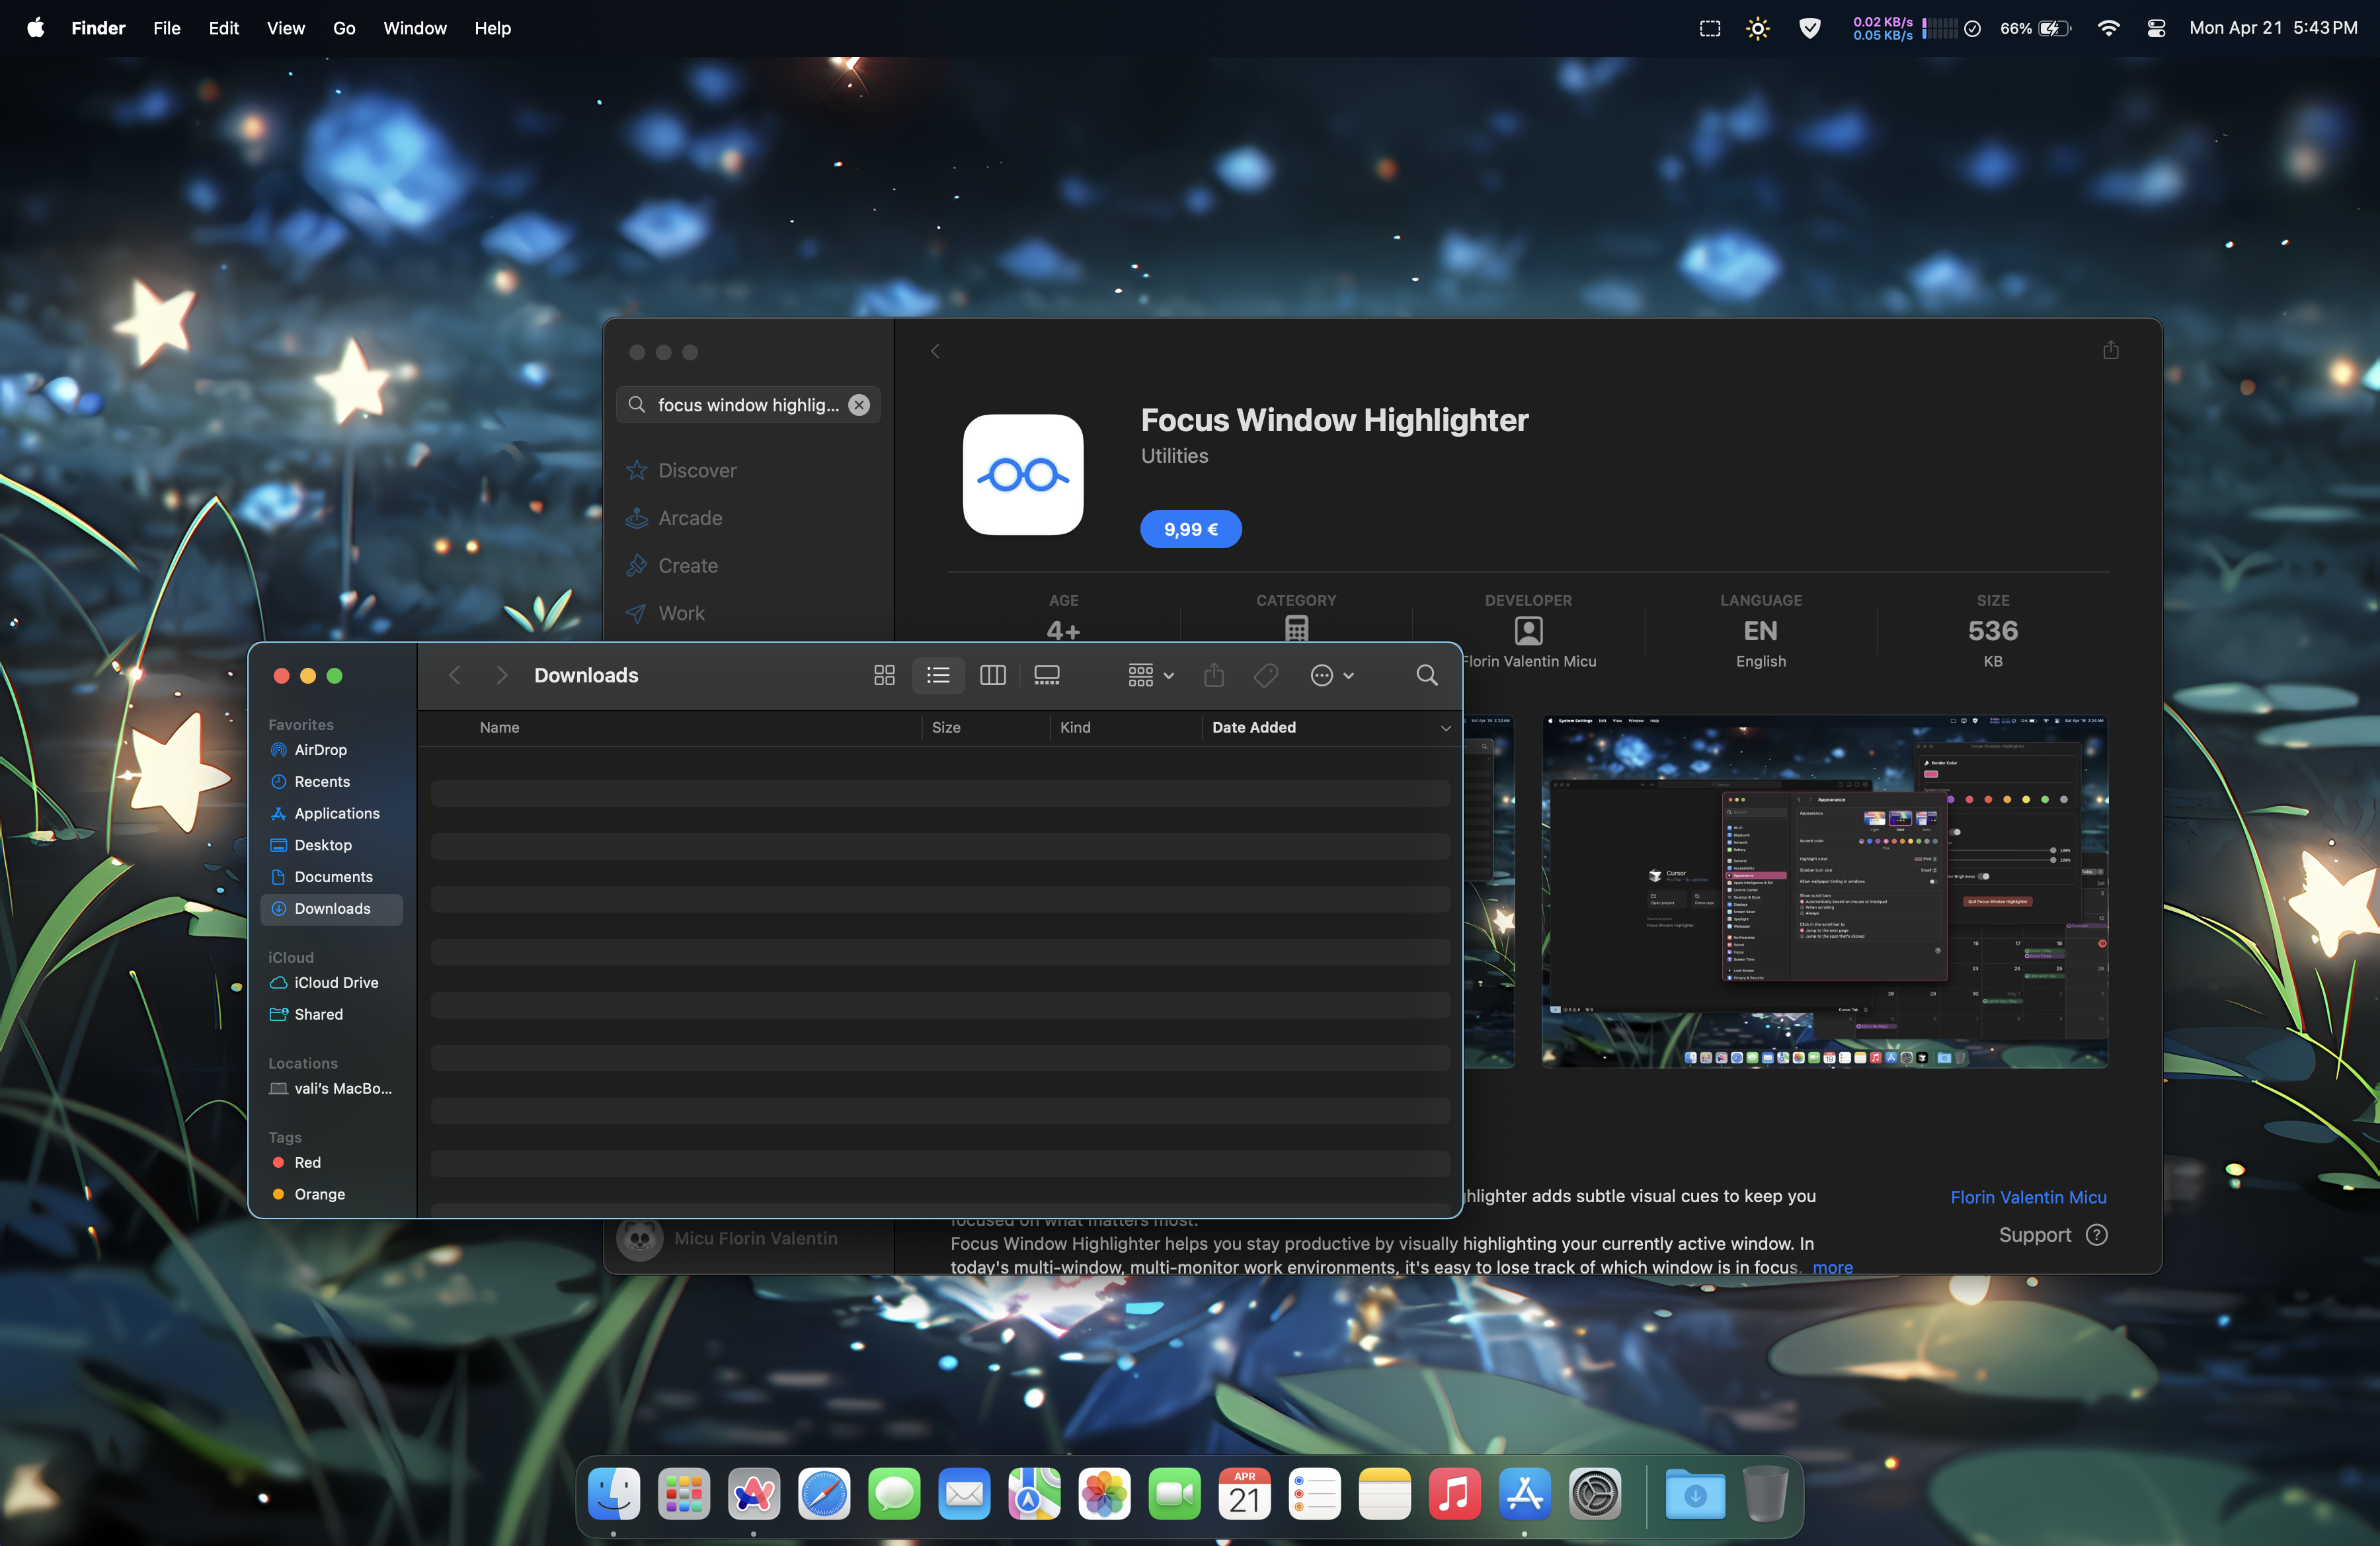Open the Go menu

coord(344,28)
